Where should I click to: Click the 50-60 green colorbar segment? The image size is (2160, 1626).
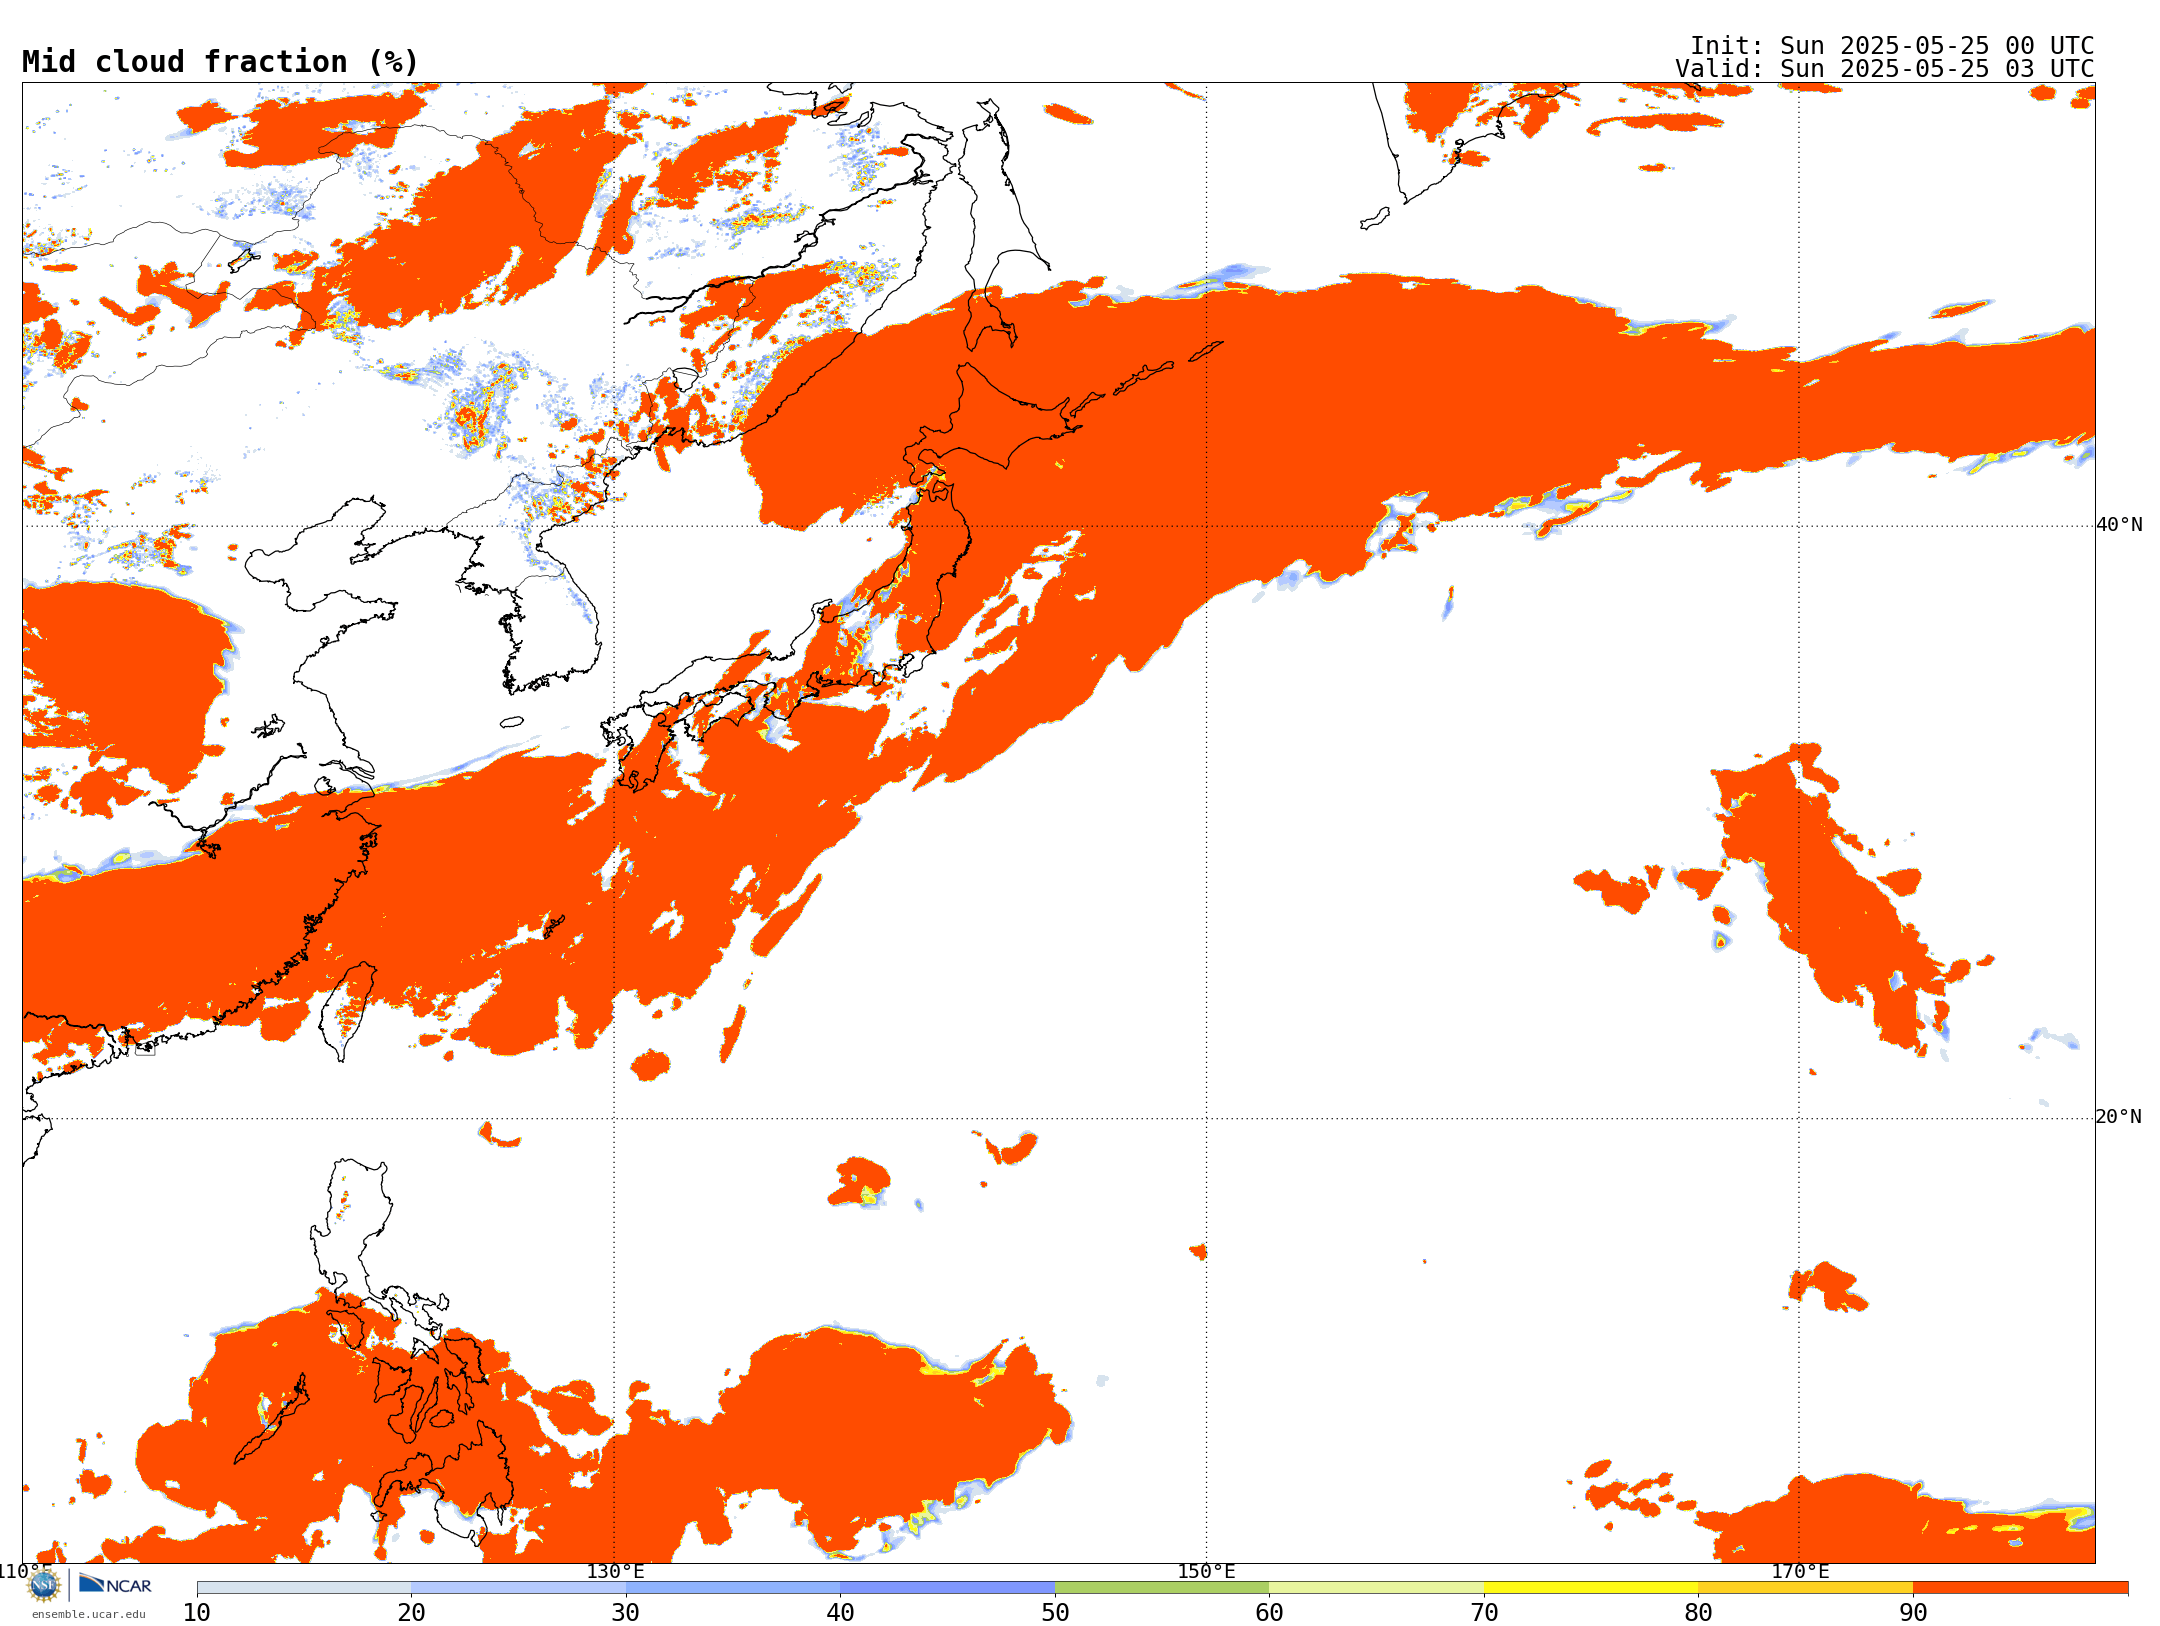pos(1162,1588)
